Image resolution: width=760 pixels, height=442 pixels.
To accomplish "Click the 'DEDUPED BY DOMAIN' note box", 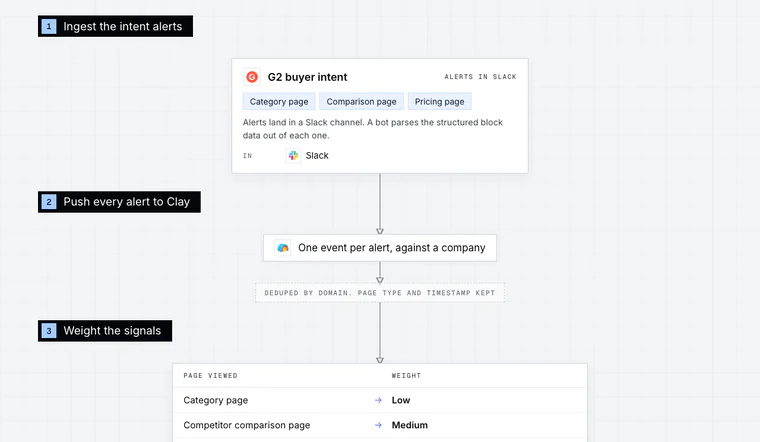I will [380, 293].
